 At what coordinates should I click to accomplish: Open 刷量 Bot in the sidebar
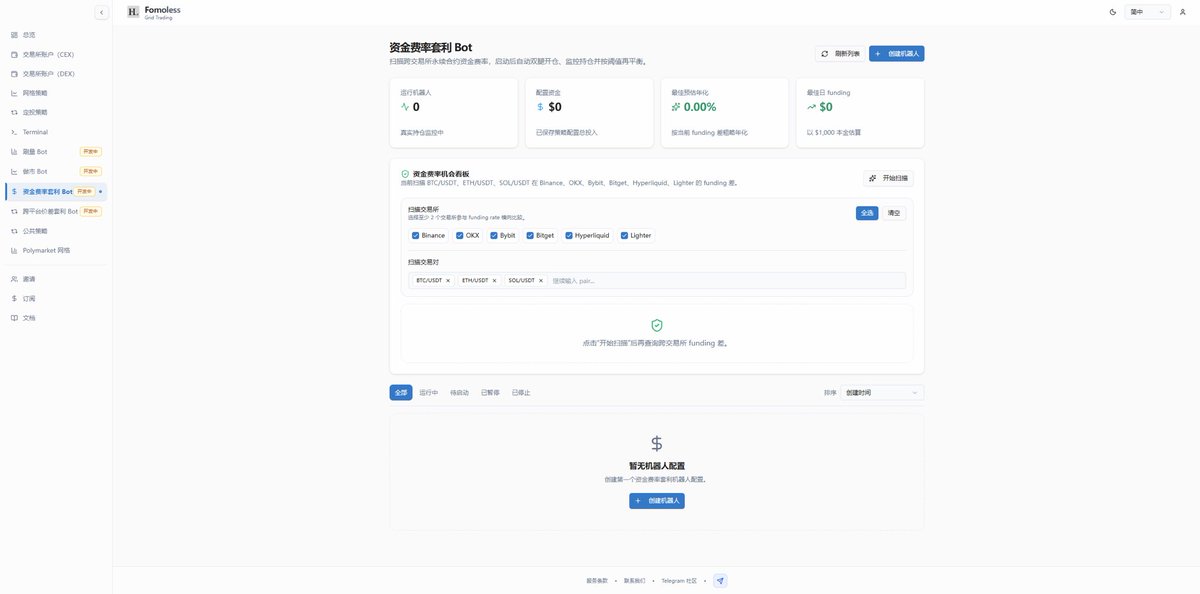(55, 152)
